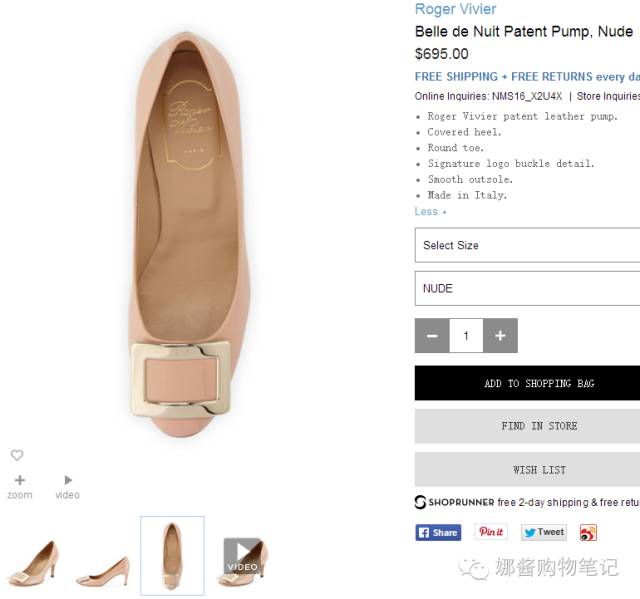Click Add to Shopping Bag button

coord(527,383)
